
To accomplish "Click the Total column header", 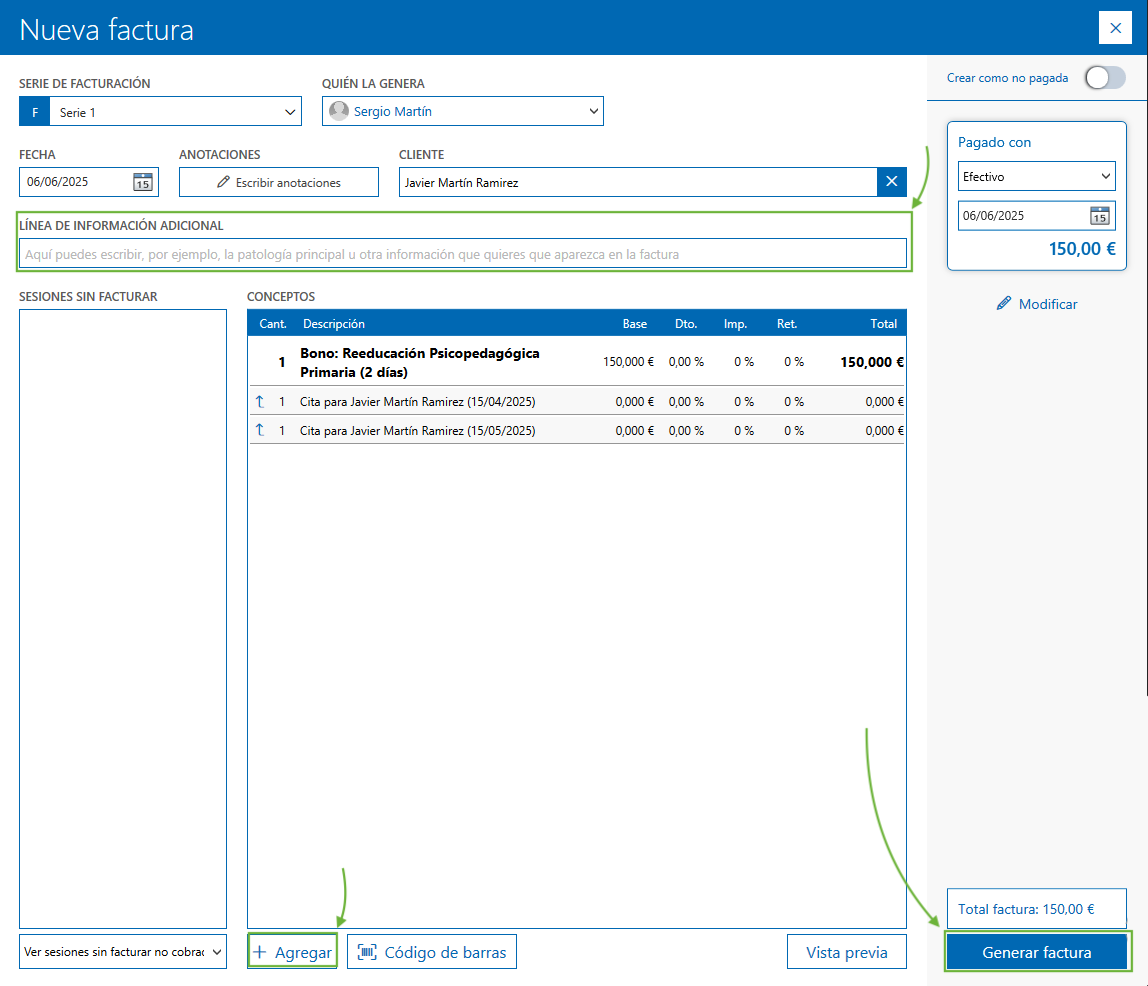I will [x=883, y=324].
